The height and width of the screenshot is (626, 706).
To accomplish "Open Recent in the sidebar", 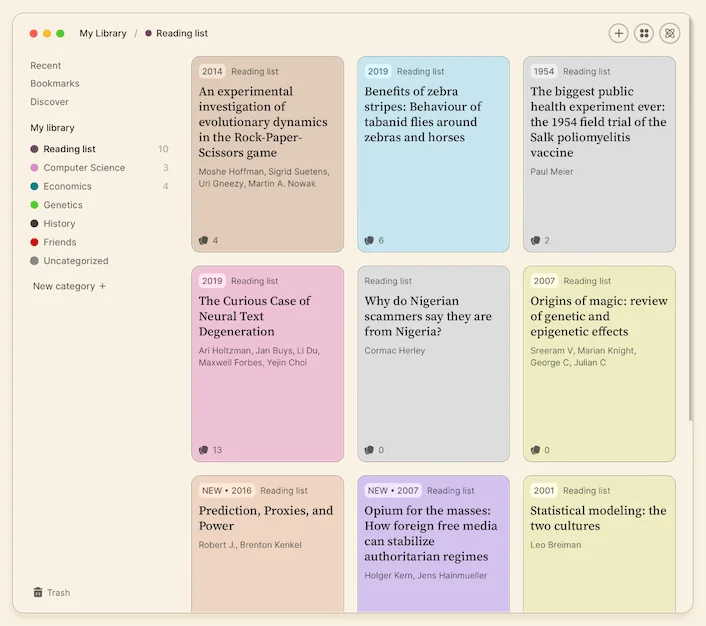I will tap(45, 65).
